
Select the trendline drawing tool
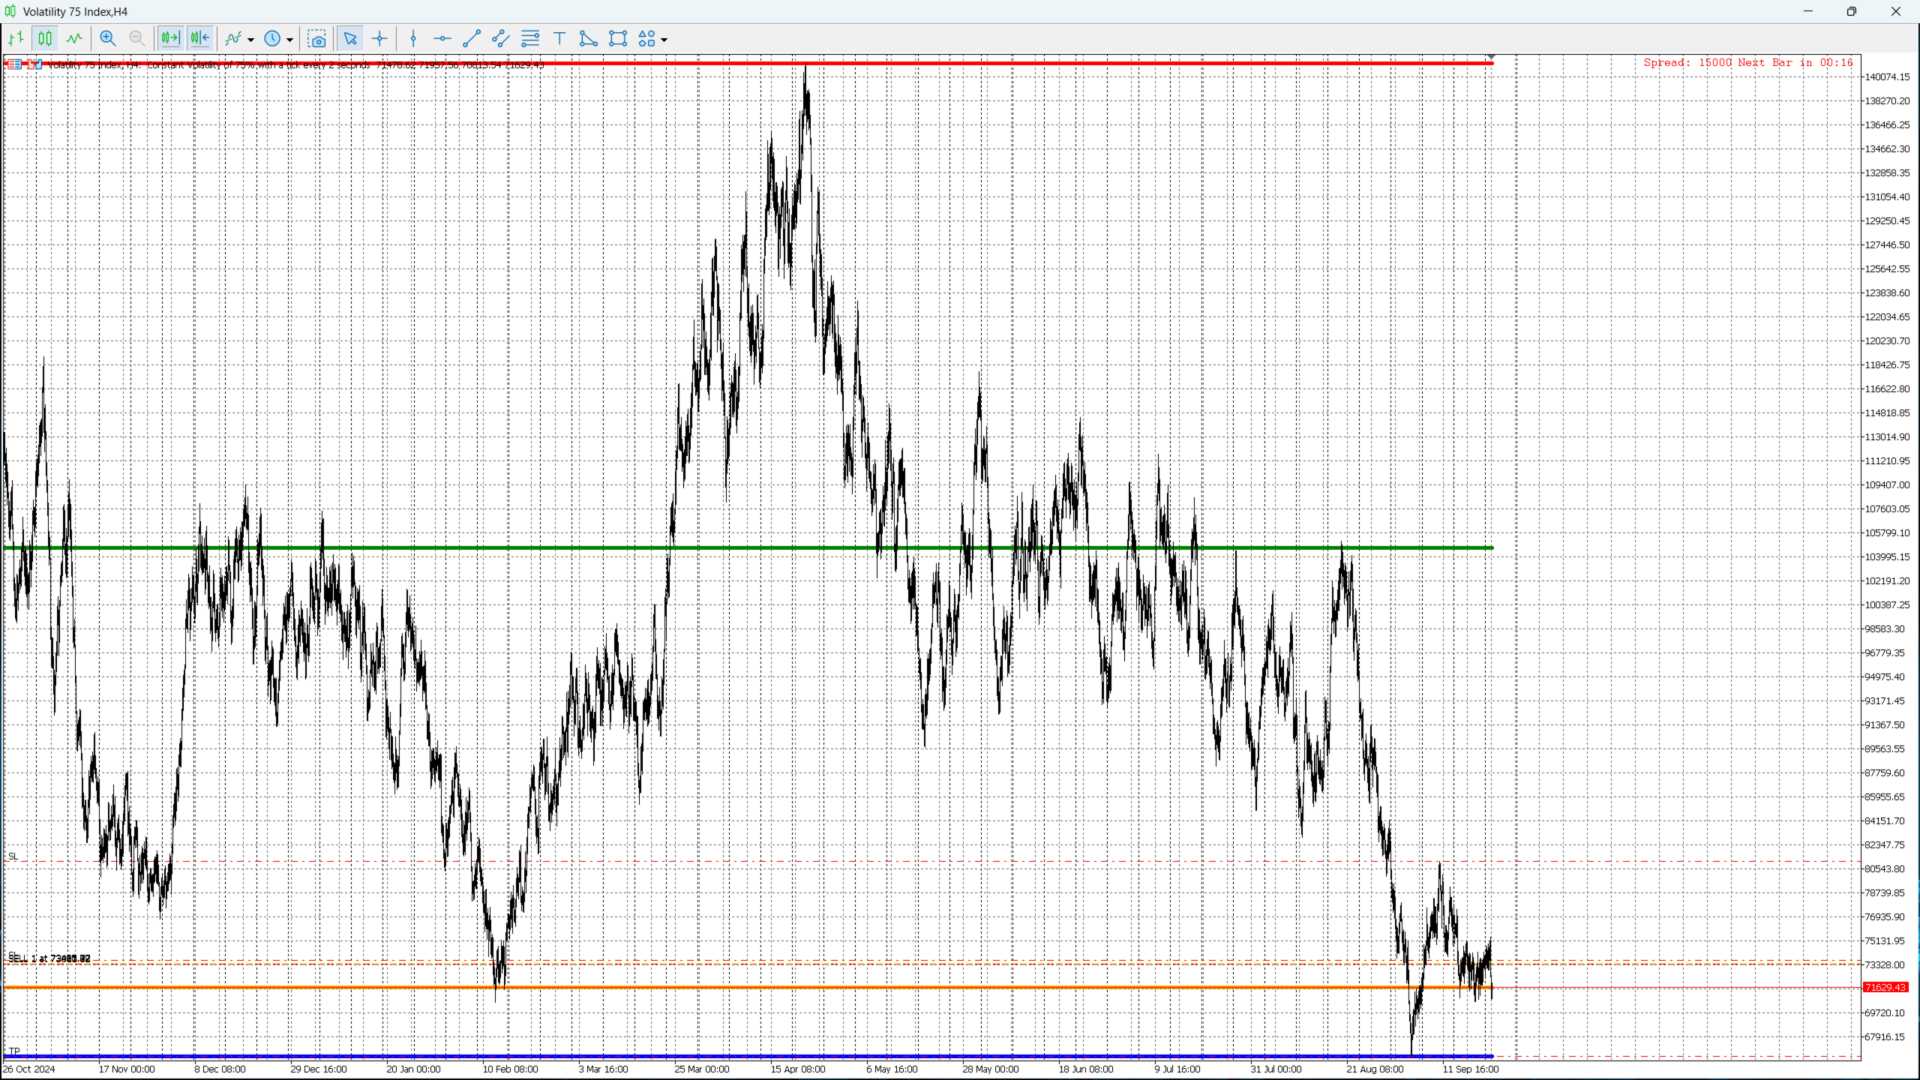(472, 39)
